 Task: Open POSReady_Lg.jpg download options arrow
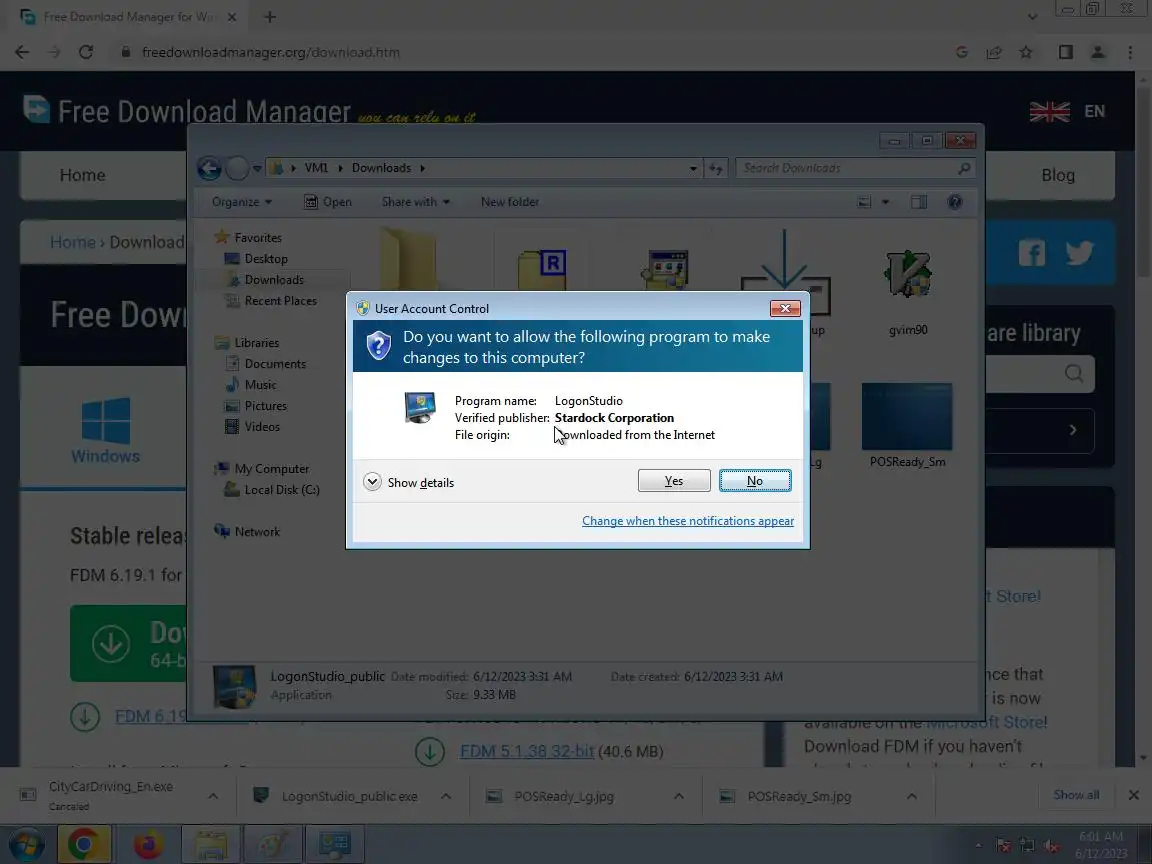pyautogui.click(x=679, y=796)
